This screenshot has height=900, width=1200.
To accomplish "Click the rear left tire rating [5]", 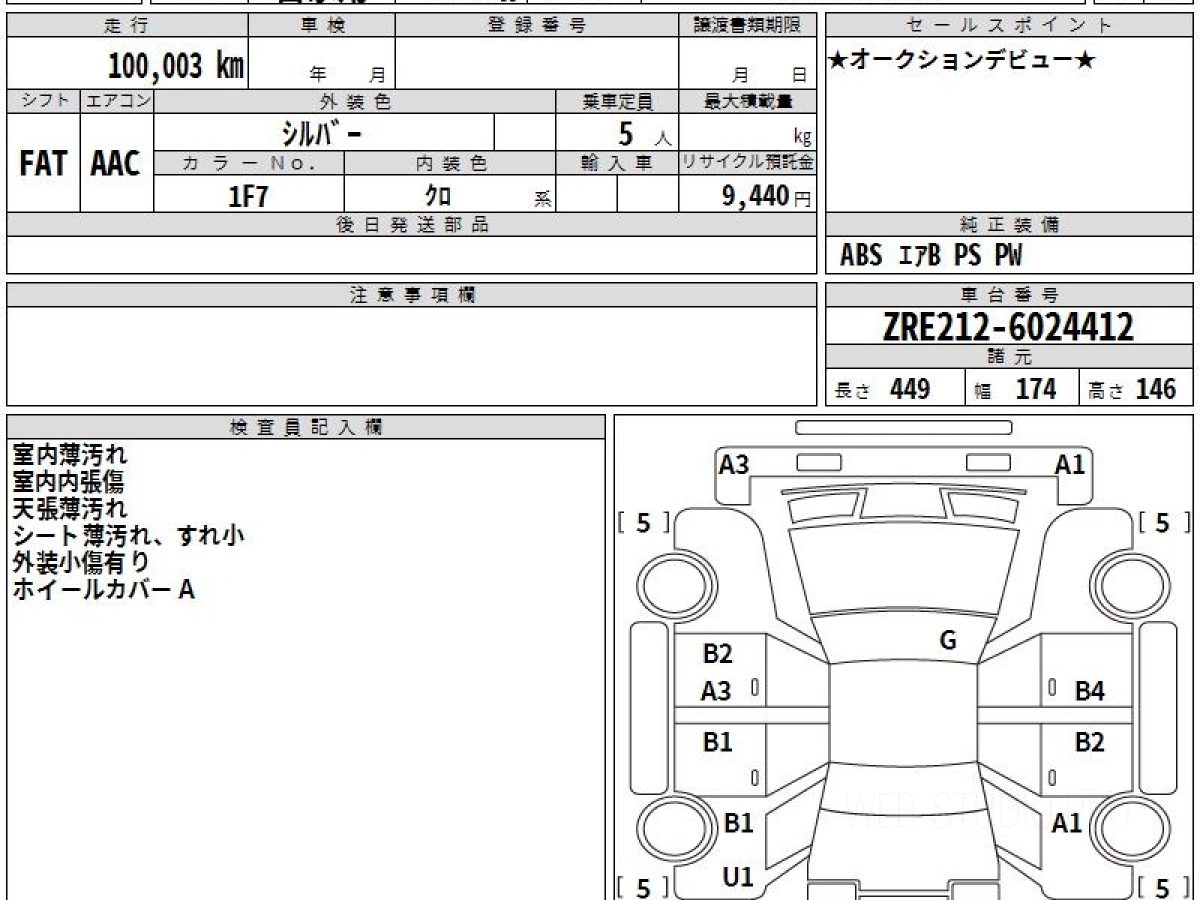I will (643, 887).
